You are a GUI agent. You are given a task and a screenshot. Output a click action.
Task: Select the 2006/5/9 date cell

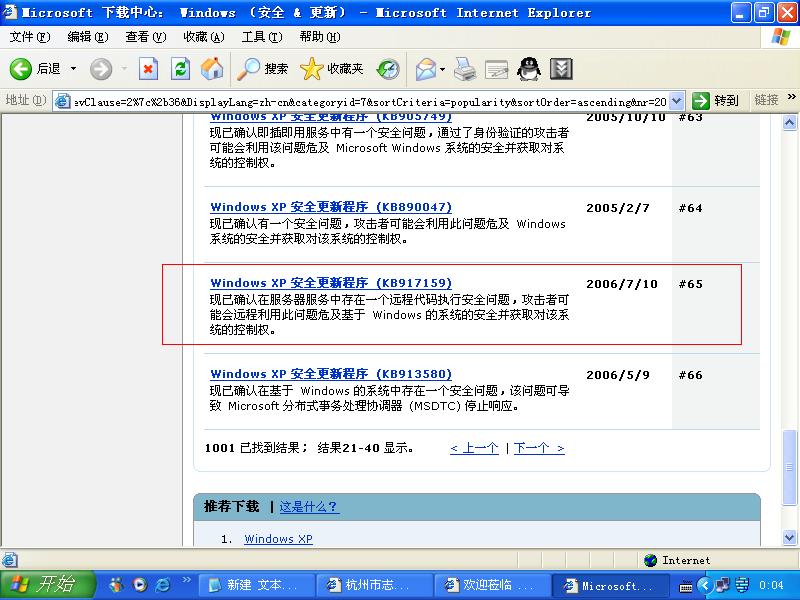(618, 375)
